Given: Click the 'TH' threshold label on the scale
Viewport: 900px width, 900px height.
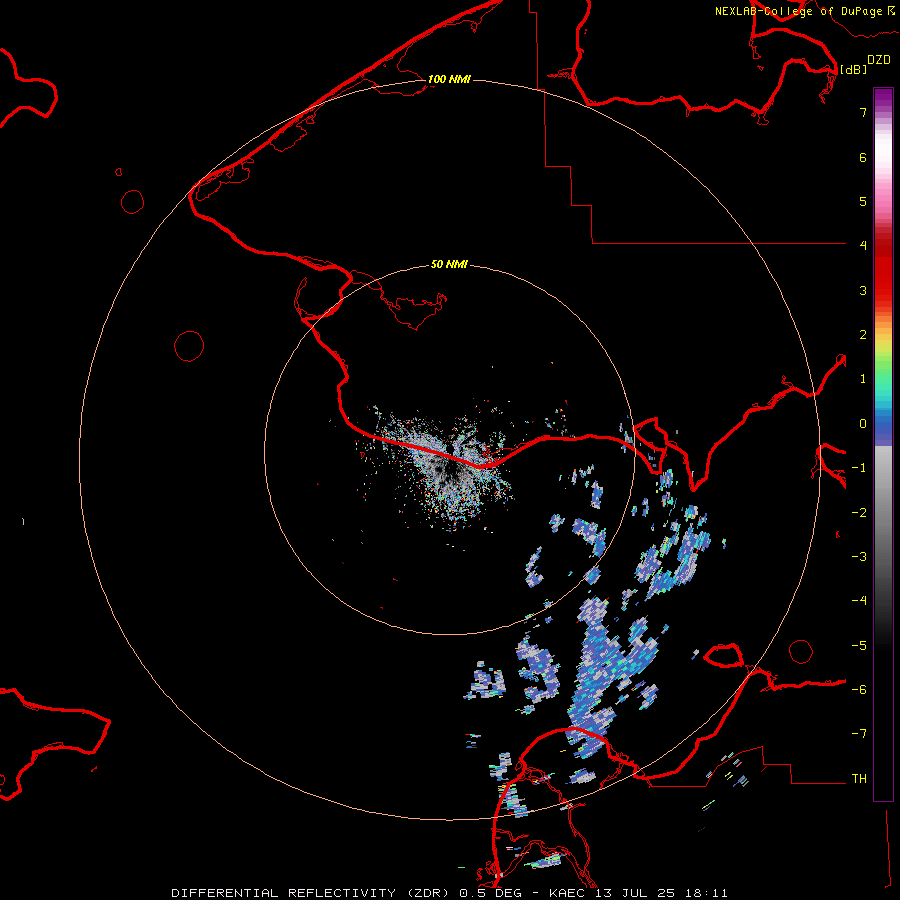Looking at the screenshot, I should click(859, 779).
